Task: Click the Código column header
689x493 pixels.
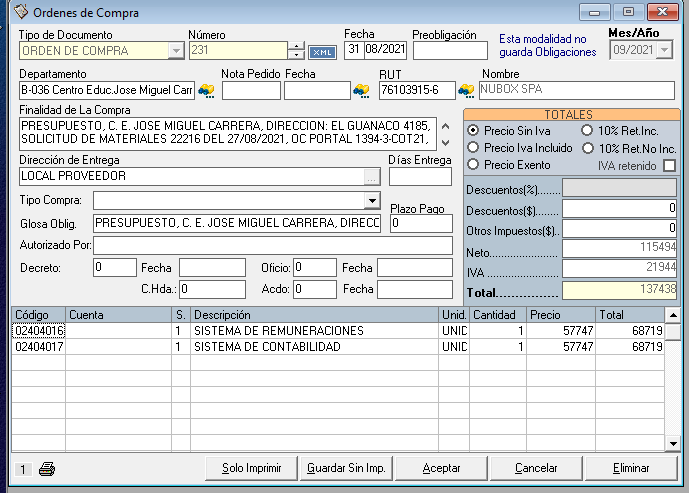Action: click(39, 315)
